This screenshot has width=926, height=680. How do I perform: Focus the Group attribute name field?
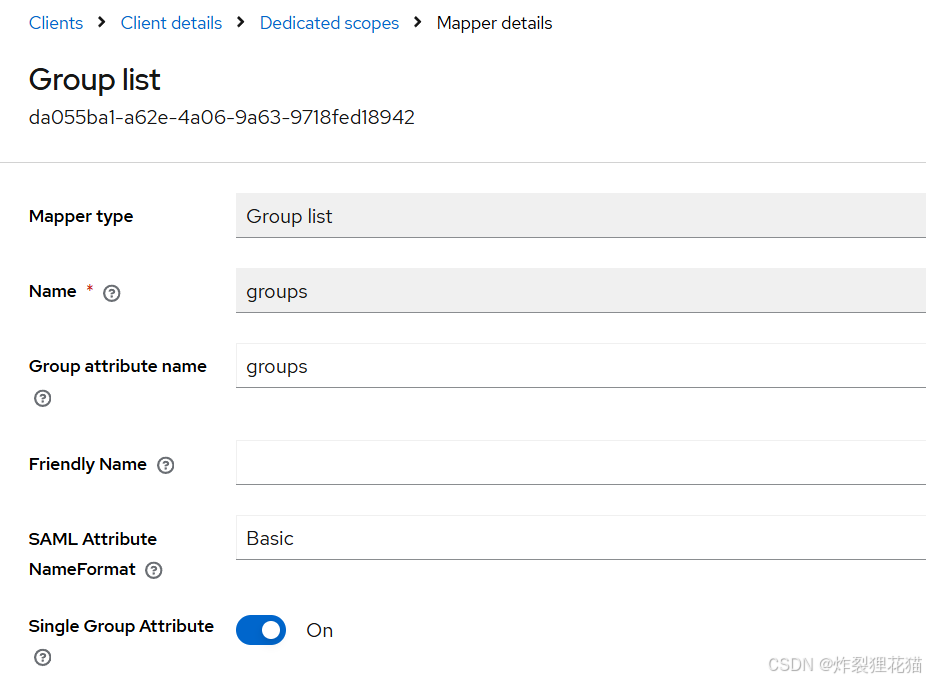[x=581, y=366]
